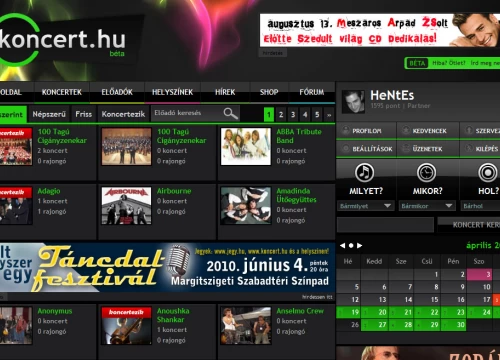Select April 20 in calendar

click(x=374, y=312)
